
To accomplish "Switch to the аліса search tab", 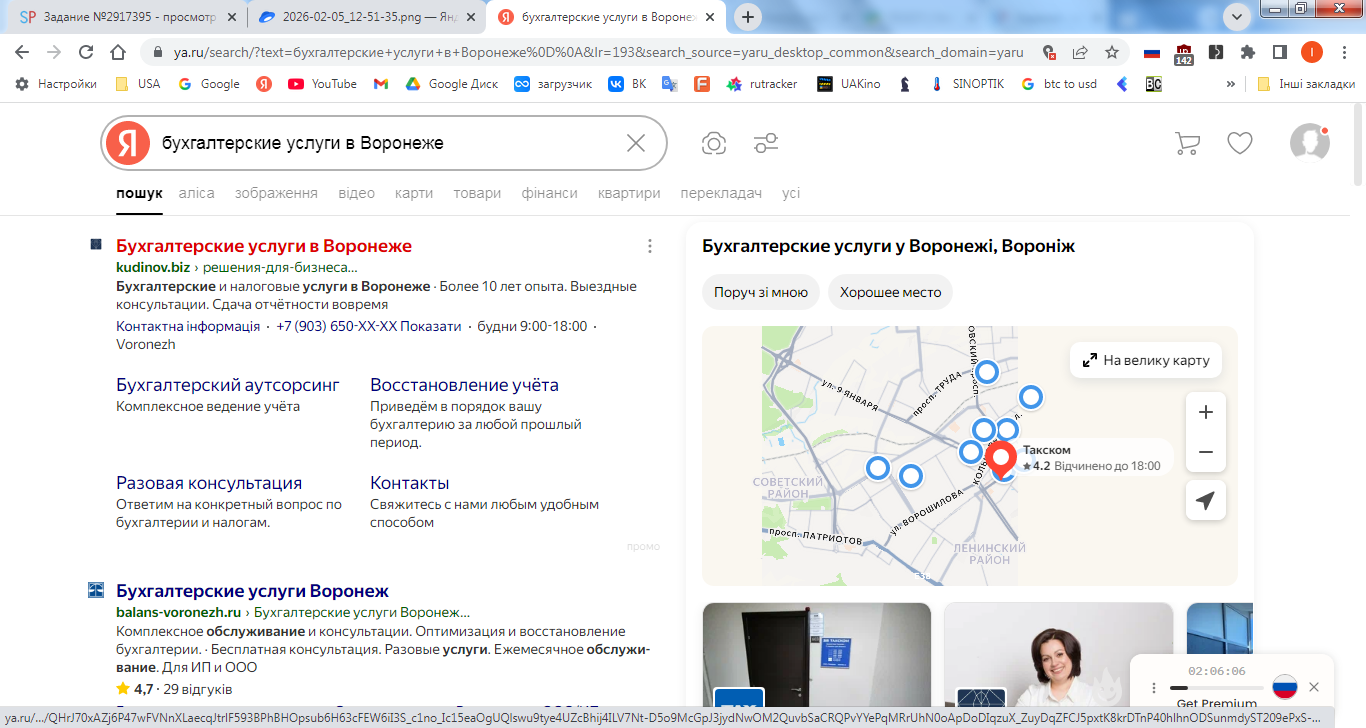I will click(197, 193).
